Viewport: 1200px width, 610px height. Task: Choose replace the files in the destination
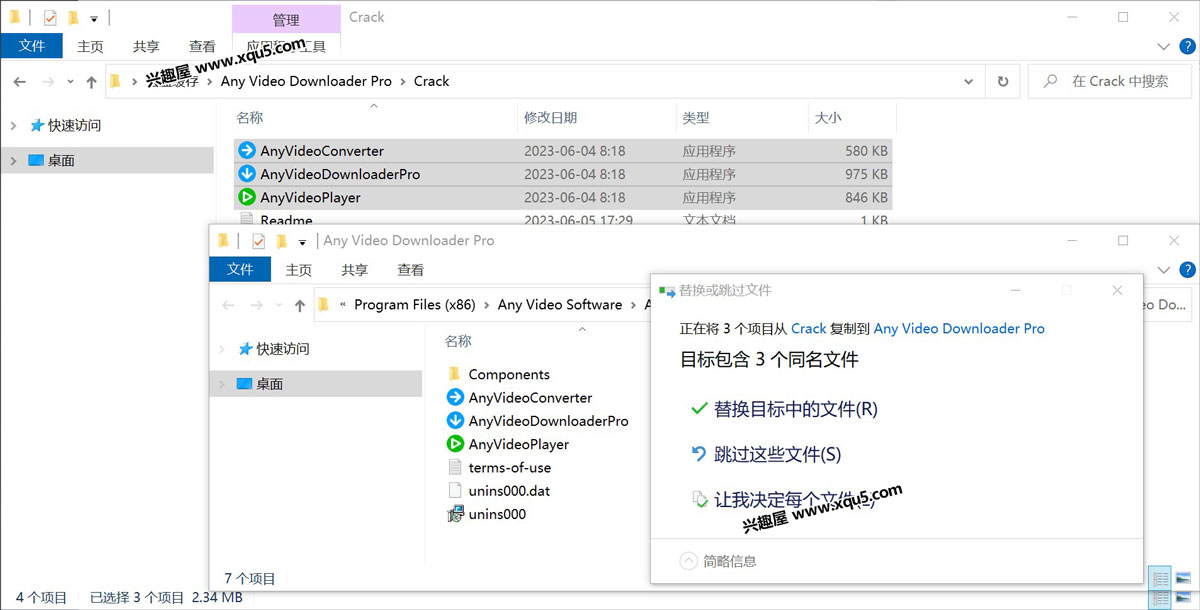(x=784, y=409)
